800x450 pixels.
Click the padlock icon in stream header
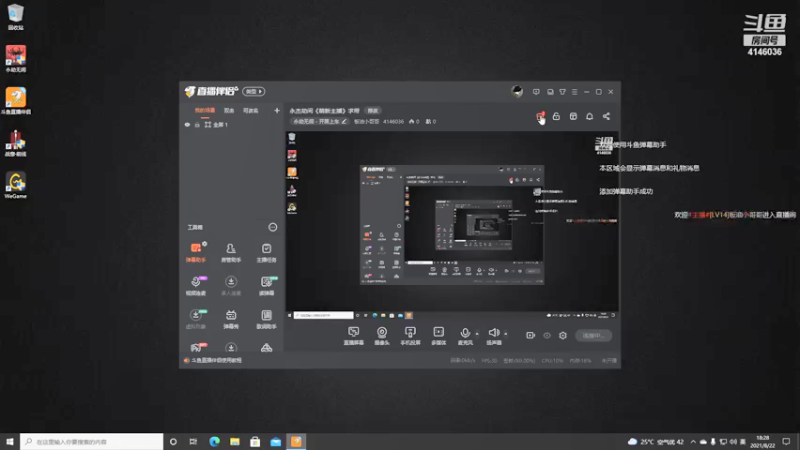point(556,116)
